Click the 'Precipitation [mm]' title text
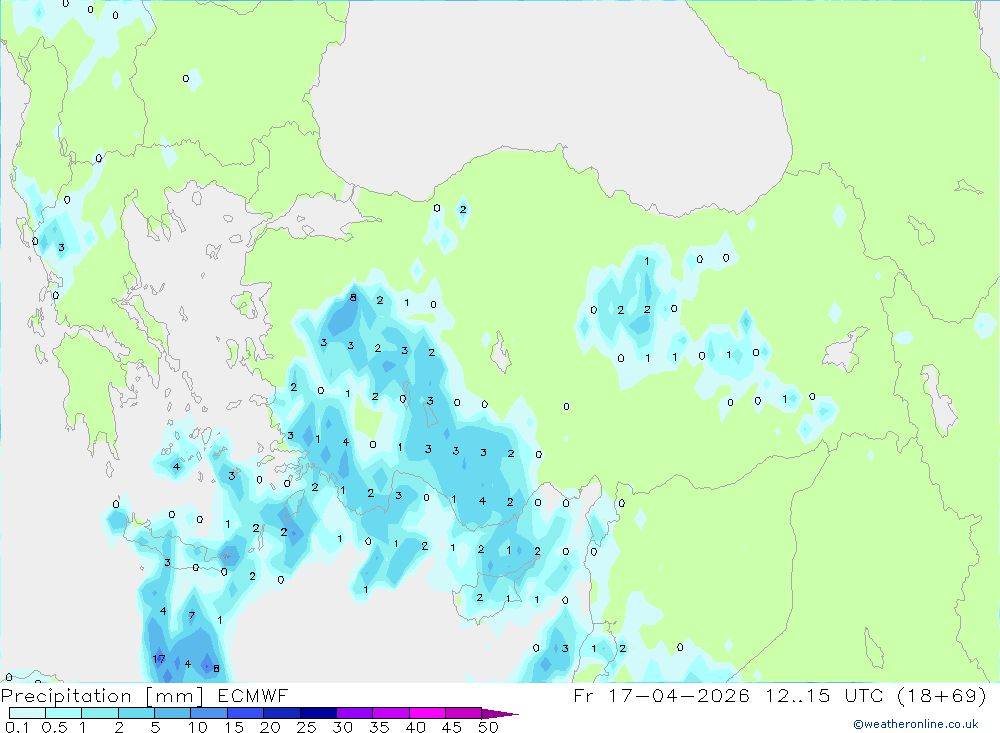Viewport: 1000px width, 733px height. [x=103, y=696]
